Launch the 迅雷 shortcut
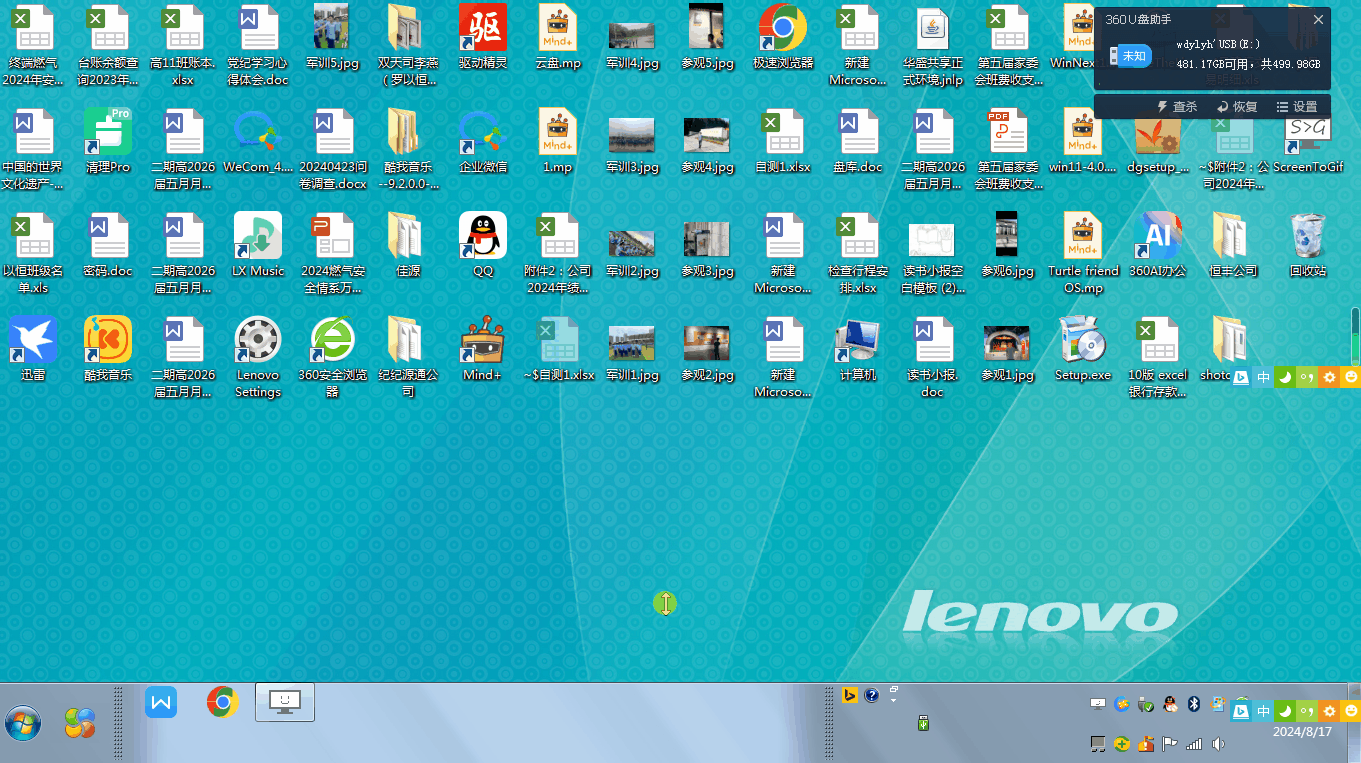Image resolution: width=1361 pixels, height=763 pixels. point(33,349)
